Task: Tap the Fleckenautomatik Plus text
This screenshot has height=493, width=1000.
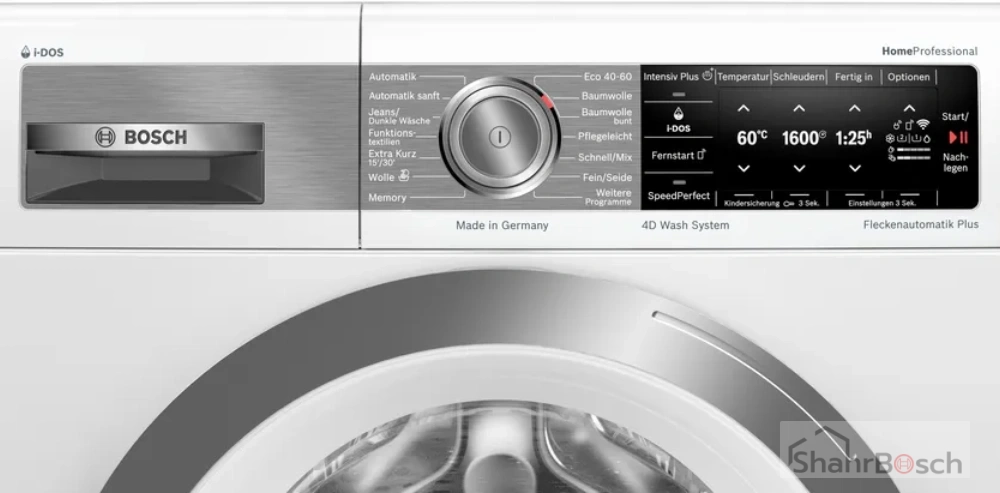Action: (x=921, y=224)
